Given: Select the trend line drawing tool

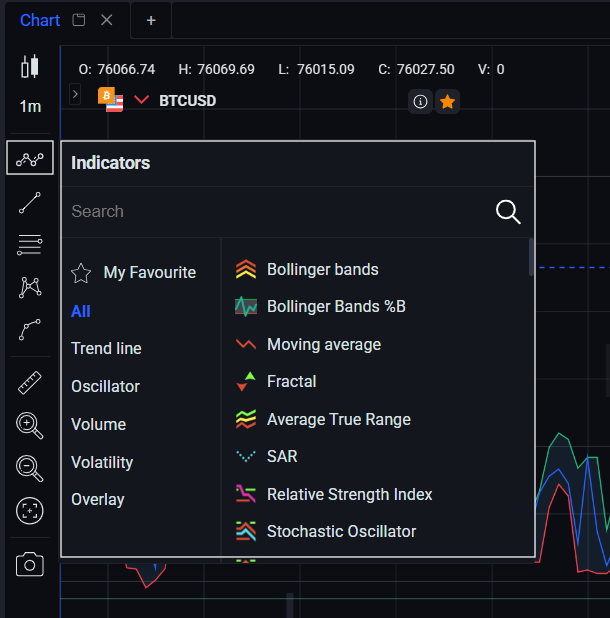Looking at the screenshot, I should (x=30, y=203).
